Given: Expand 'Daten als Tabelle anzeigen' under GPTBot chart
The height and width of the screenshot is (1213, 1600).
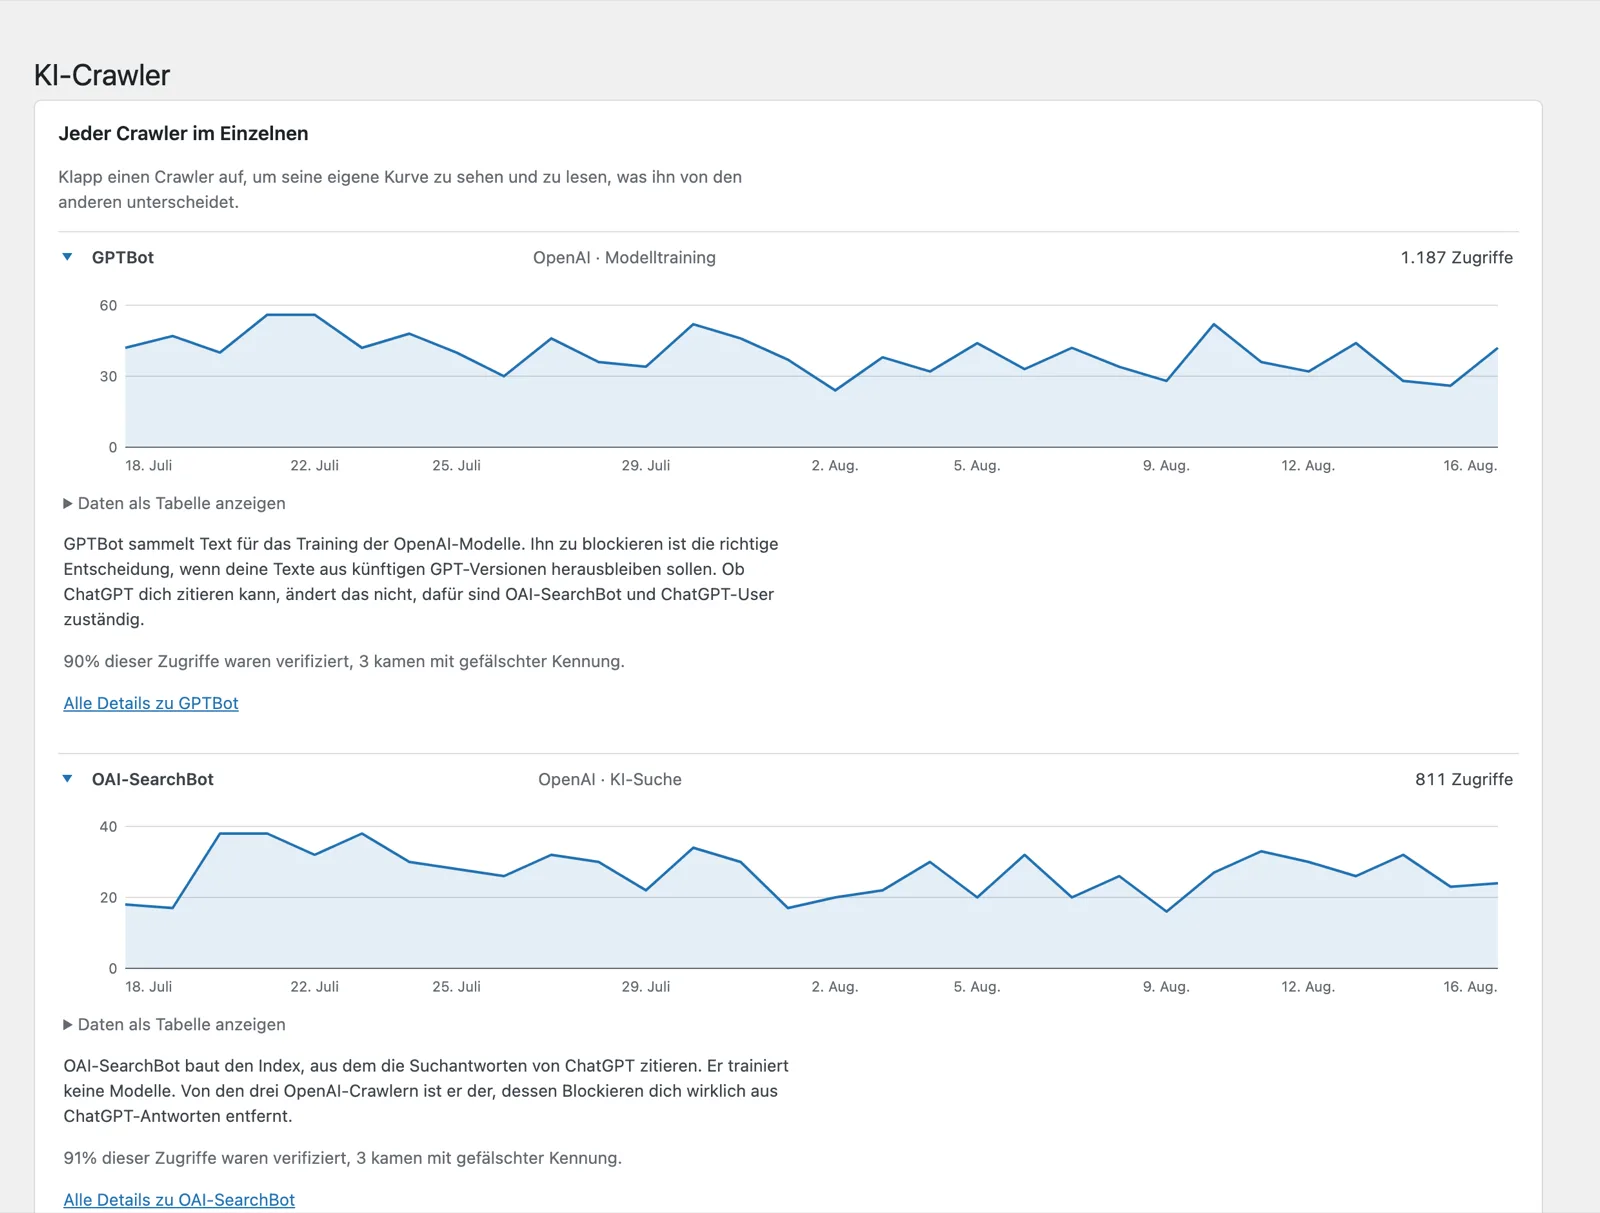Looking at the screenshot, I should (174, 503).
